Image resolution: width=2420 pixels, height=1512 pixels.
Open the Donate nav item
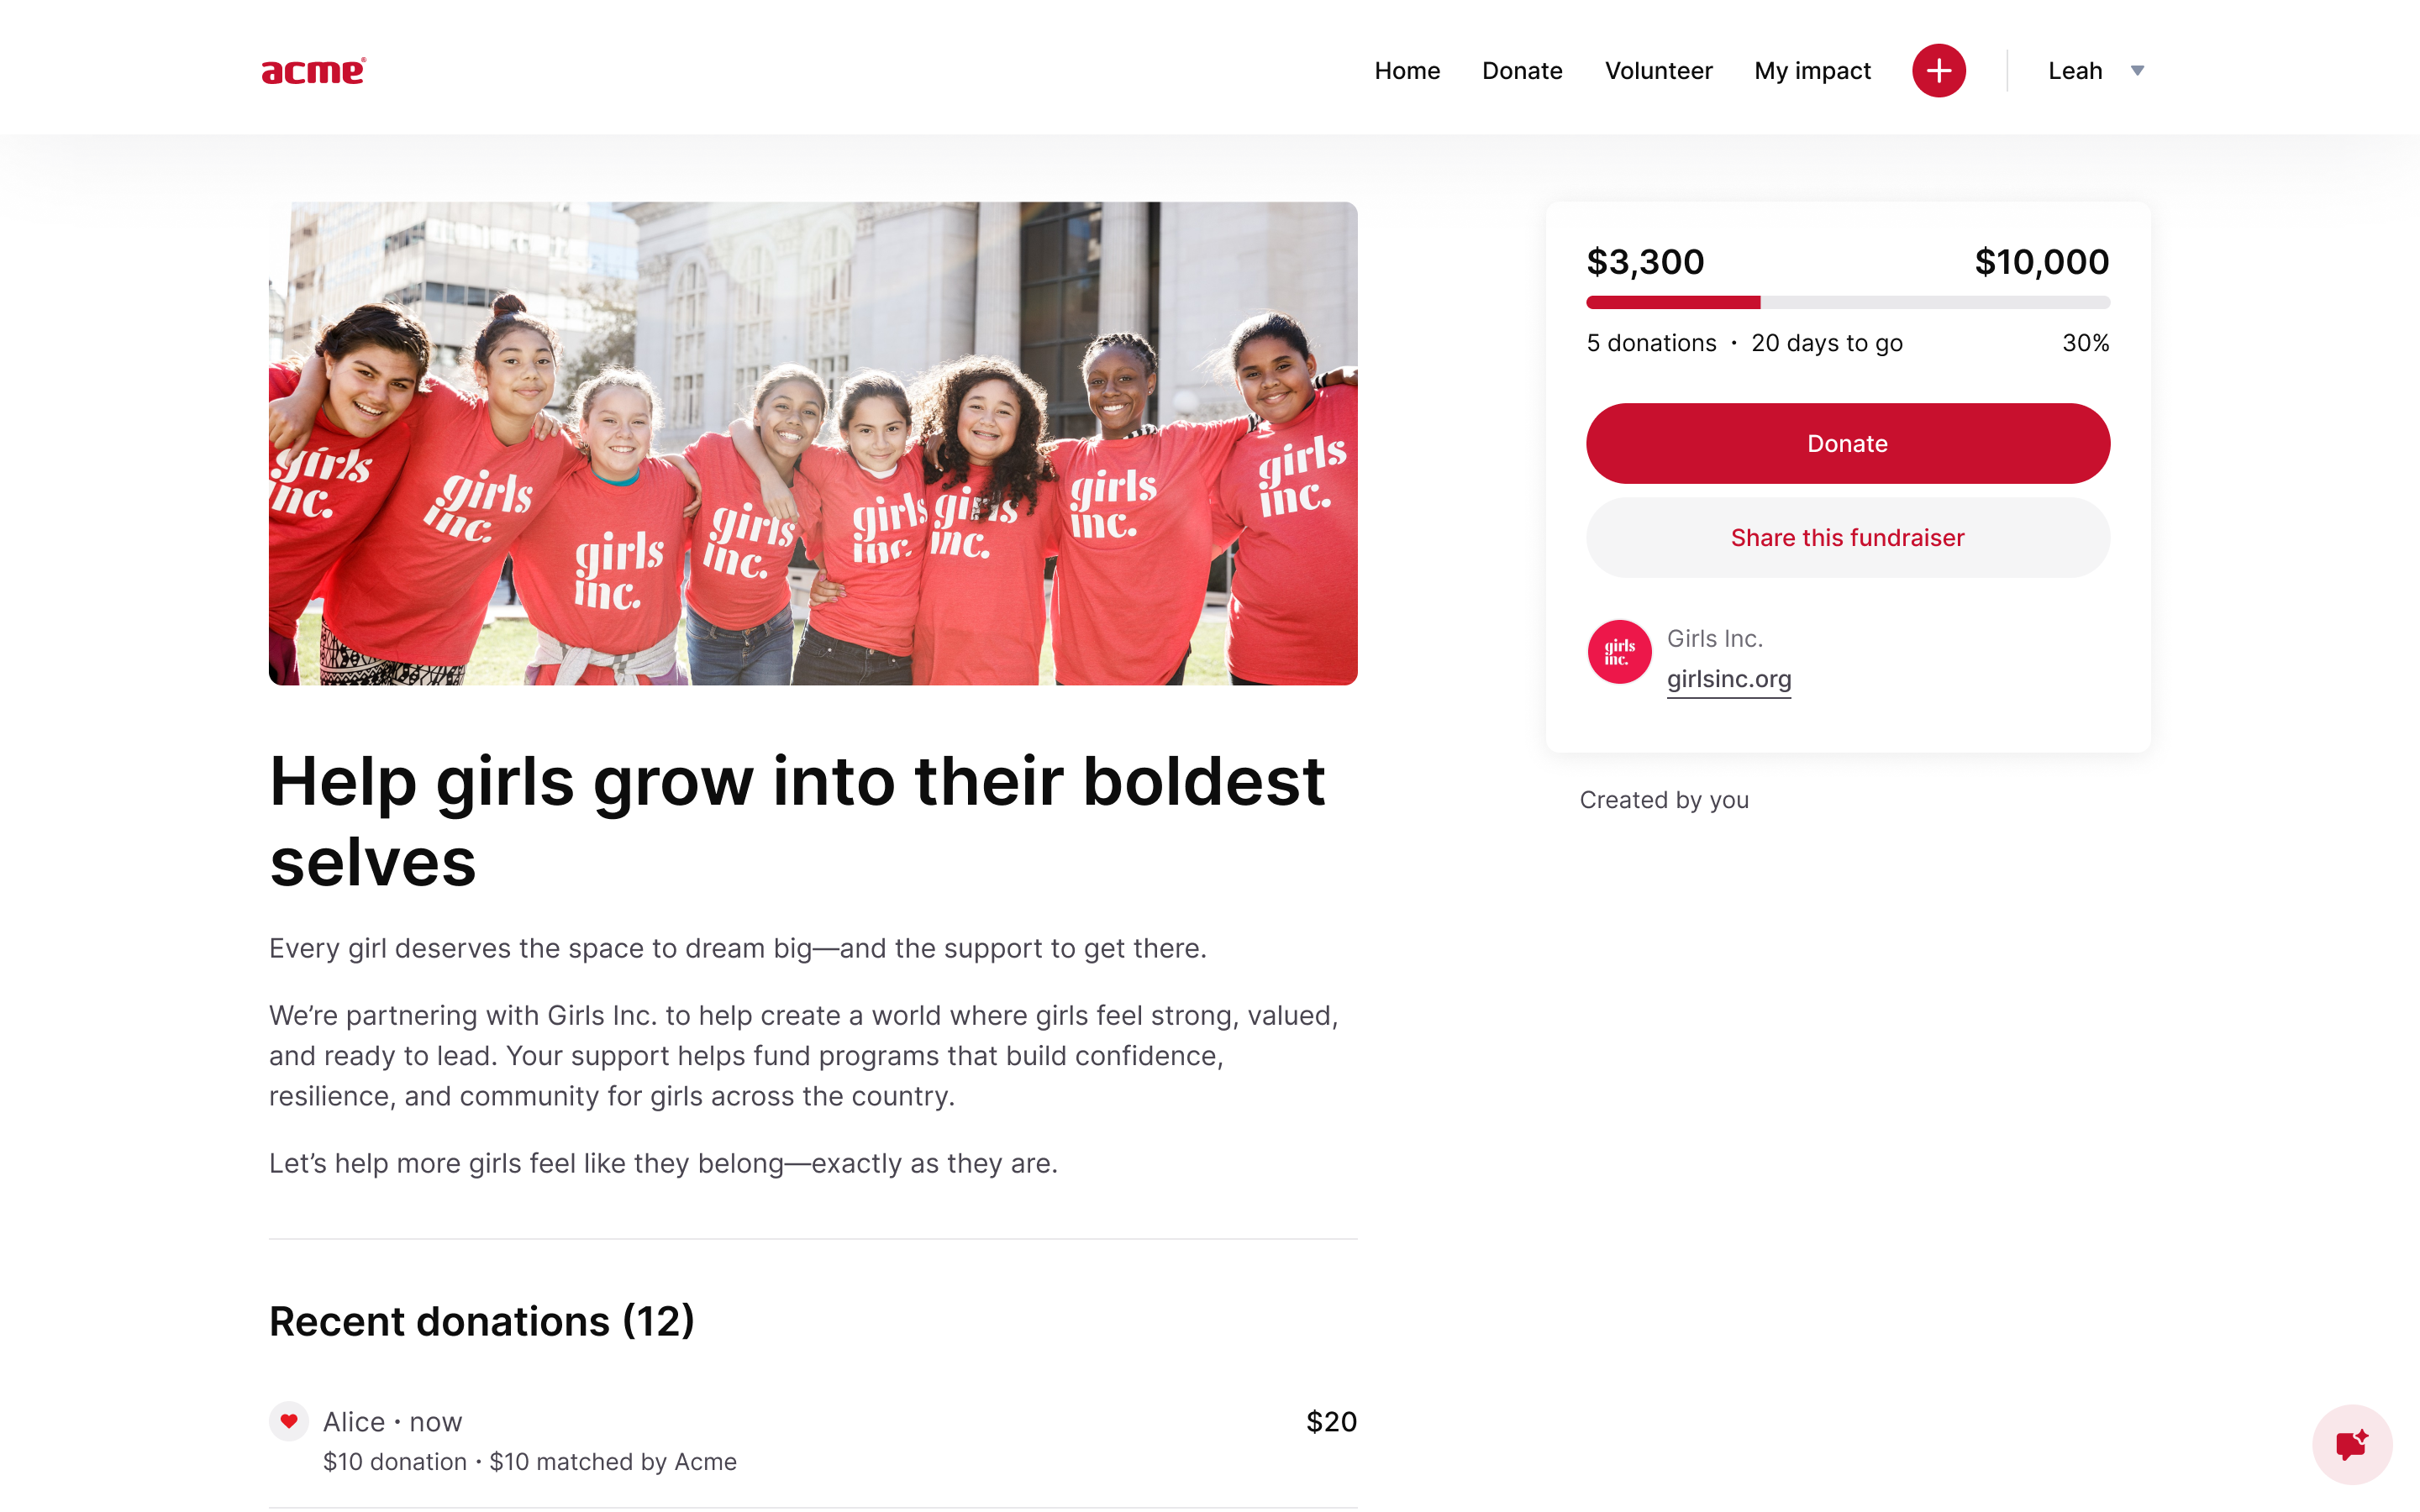pos(1522,71)
